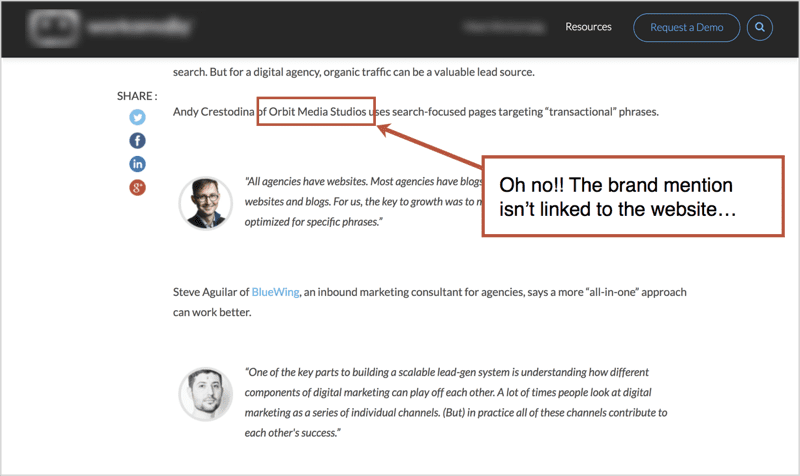Screen dimensions: 800x476
Task: Click the Orbit Media Studios brand mention
Action: point(317,111)
